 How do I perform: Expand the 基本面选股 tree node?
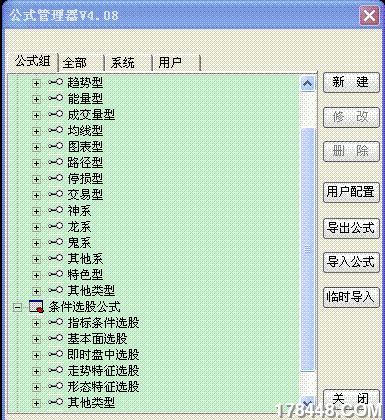coord(36,339)
